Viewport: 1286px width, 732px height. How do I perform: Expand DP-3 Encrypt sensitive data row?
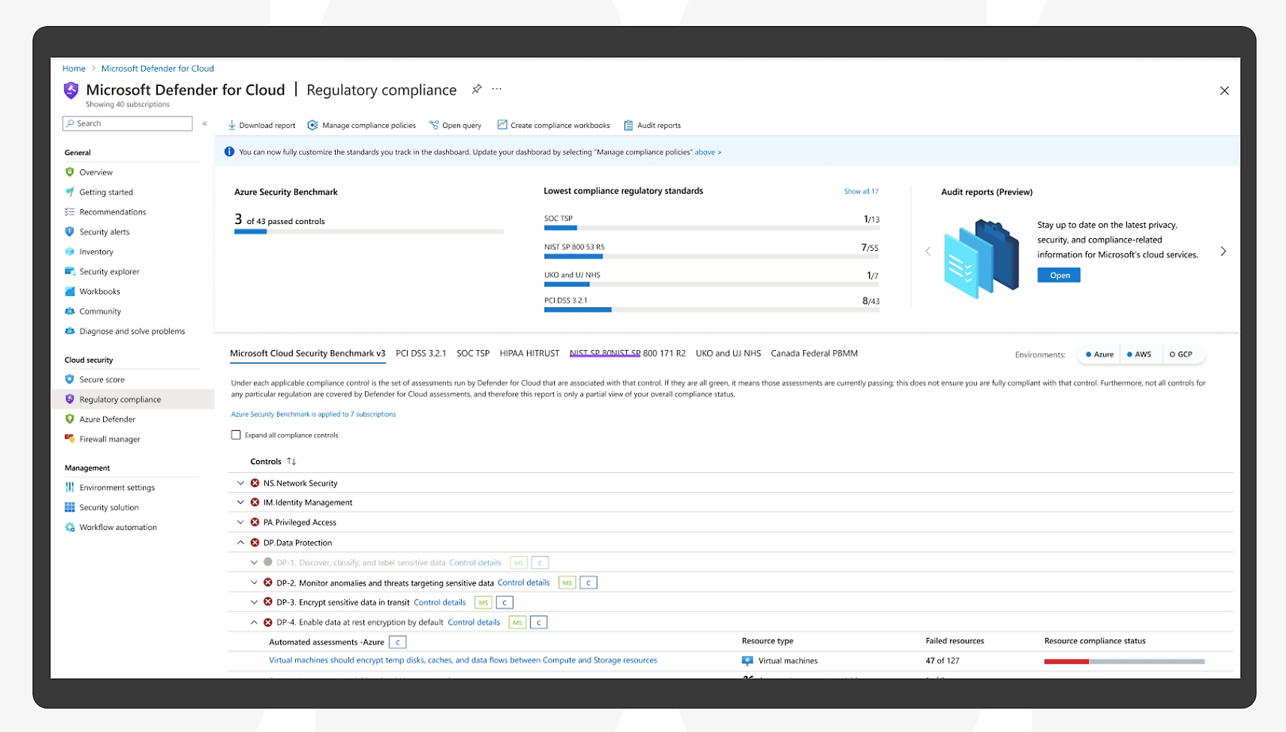pyautogui.click(x=254, y=602)
